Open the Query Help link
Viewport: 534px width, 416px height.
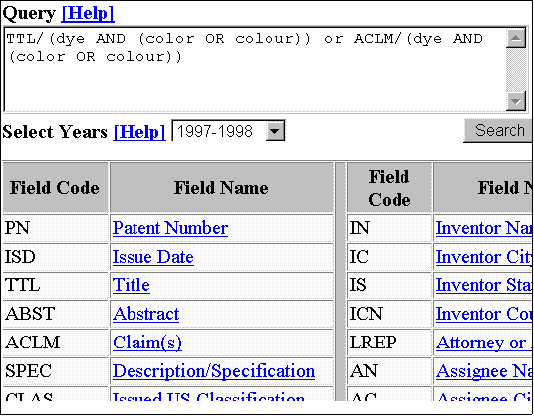point(88,14)
